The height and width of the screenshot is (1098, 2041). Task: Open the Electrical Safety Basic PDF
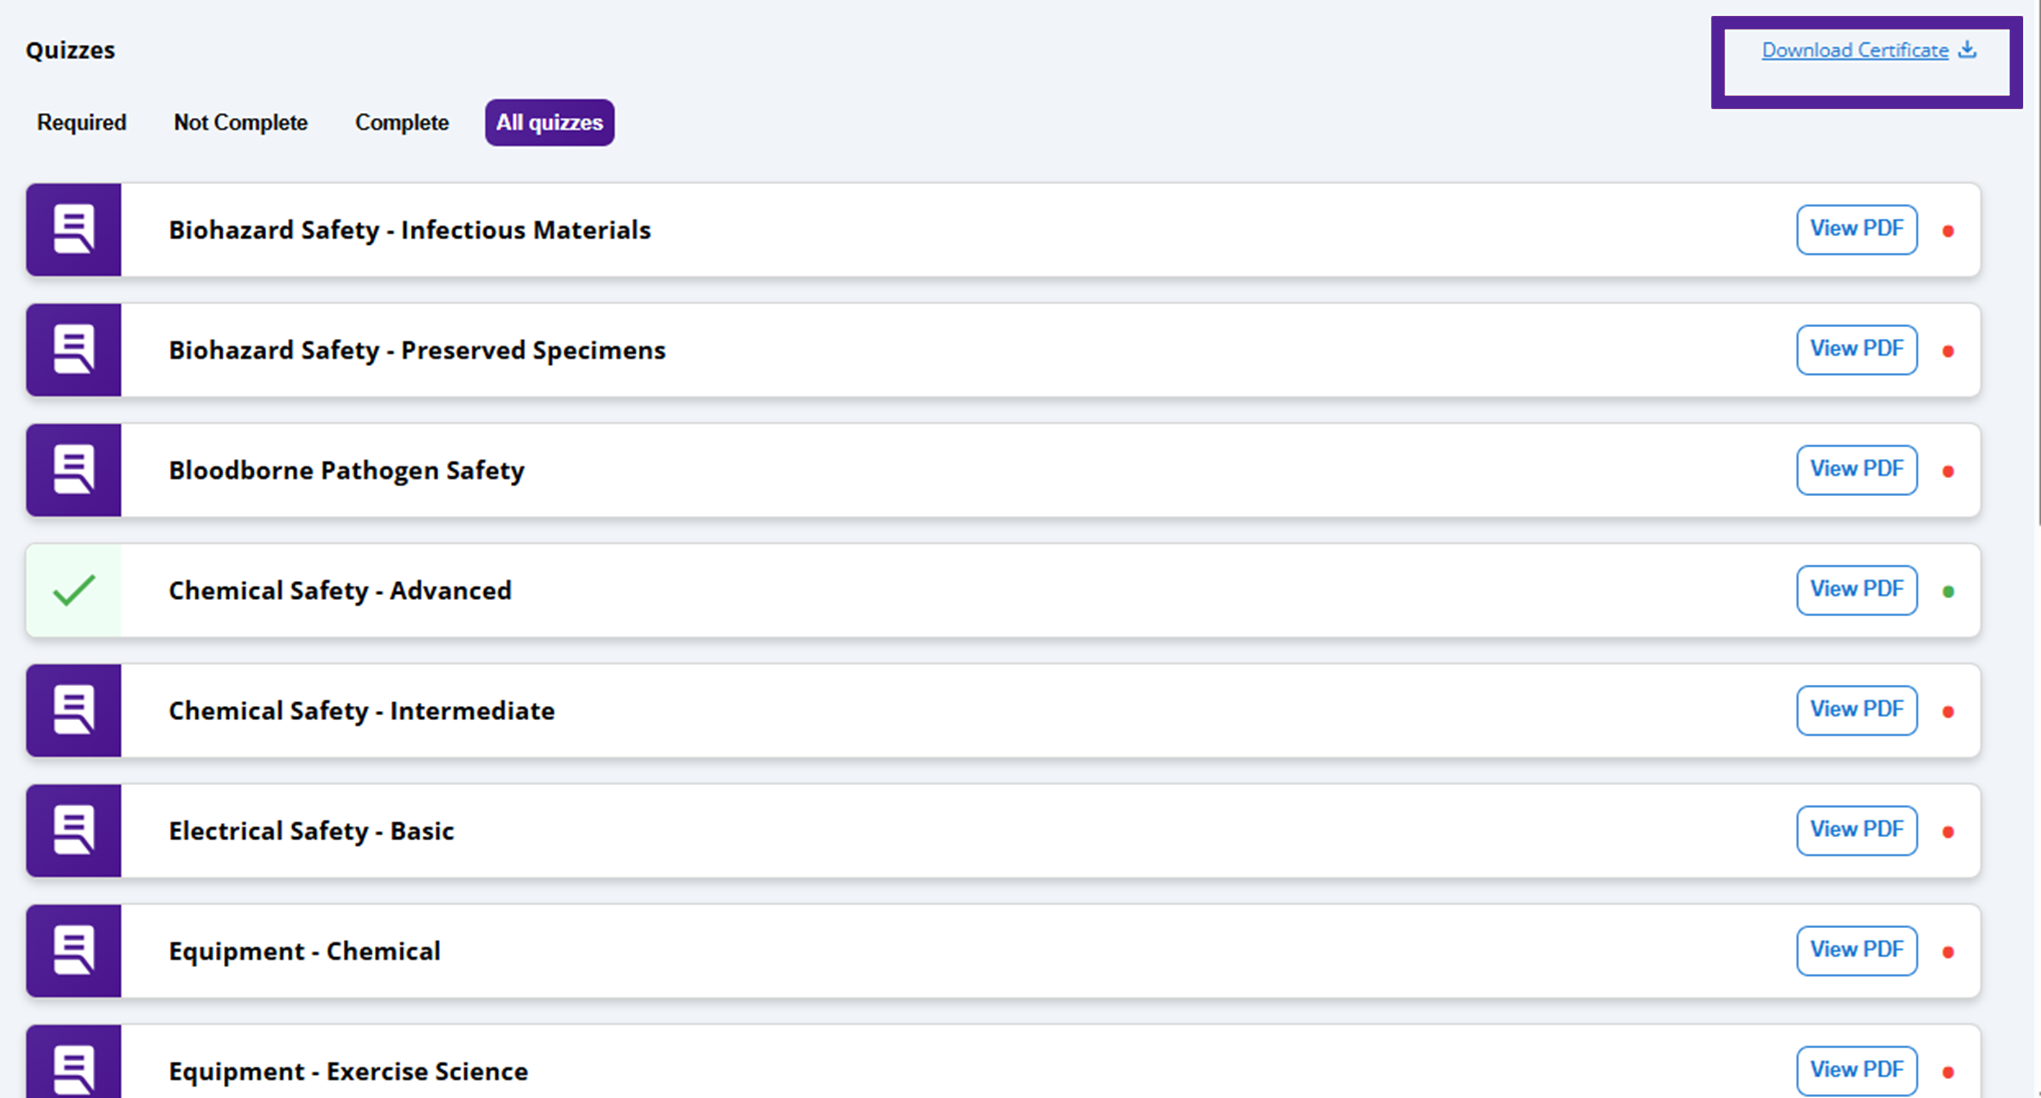coord(1856,829)
